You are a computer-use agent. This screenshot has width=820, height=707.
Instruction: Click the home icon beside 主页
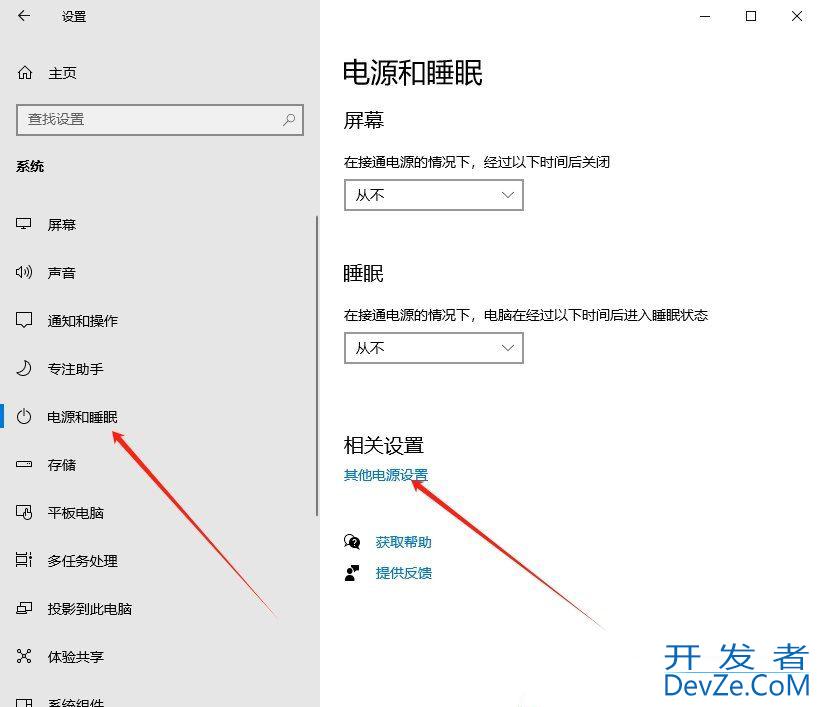click(25, 73)
